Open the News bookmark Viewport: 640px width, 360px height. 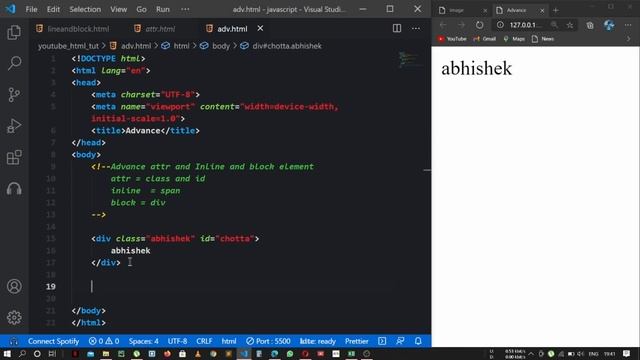pos(543,39)
